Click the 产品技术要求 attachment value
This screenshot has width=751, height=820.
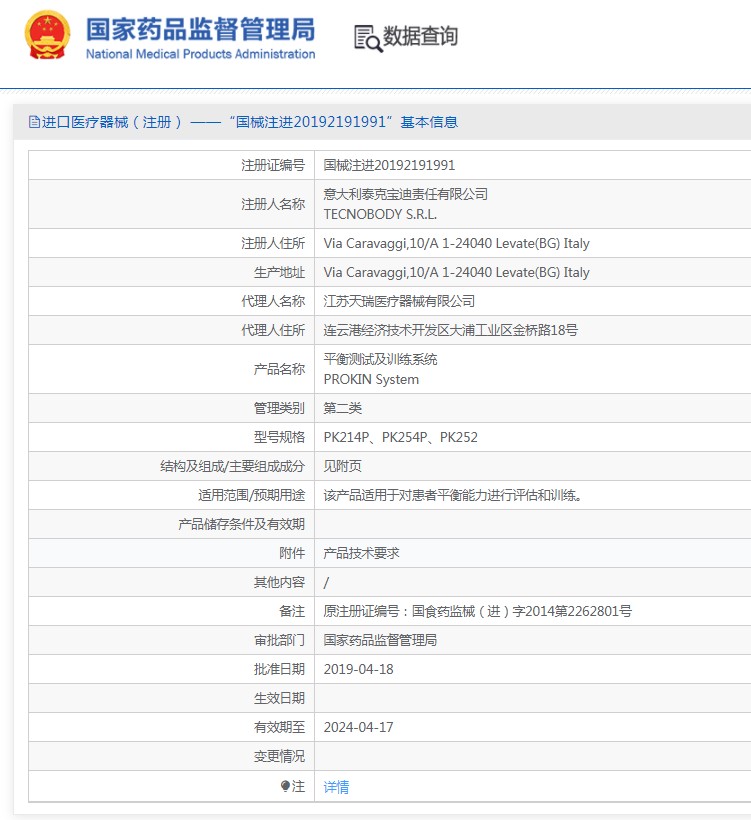click(x=361, y=553)
